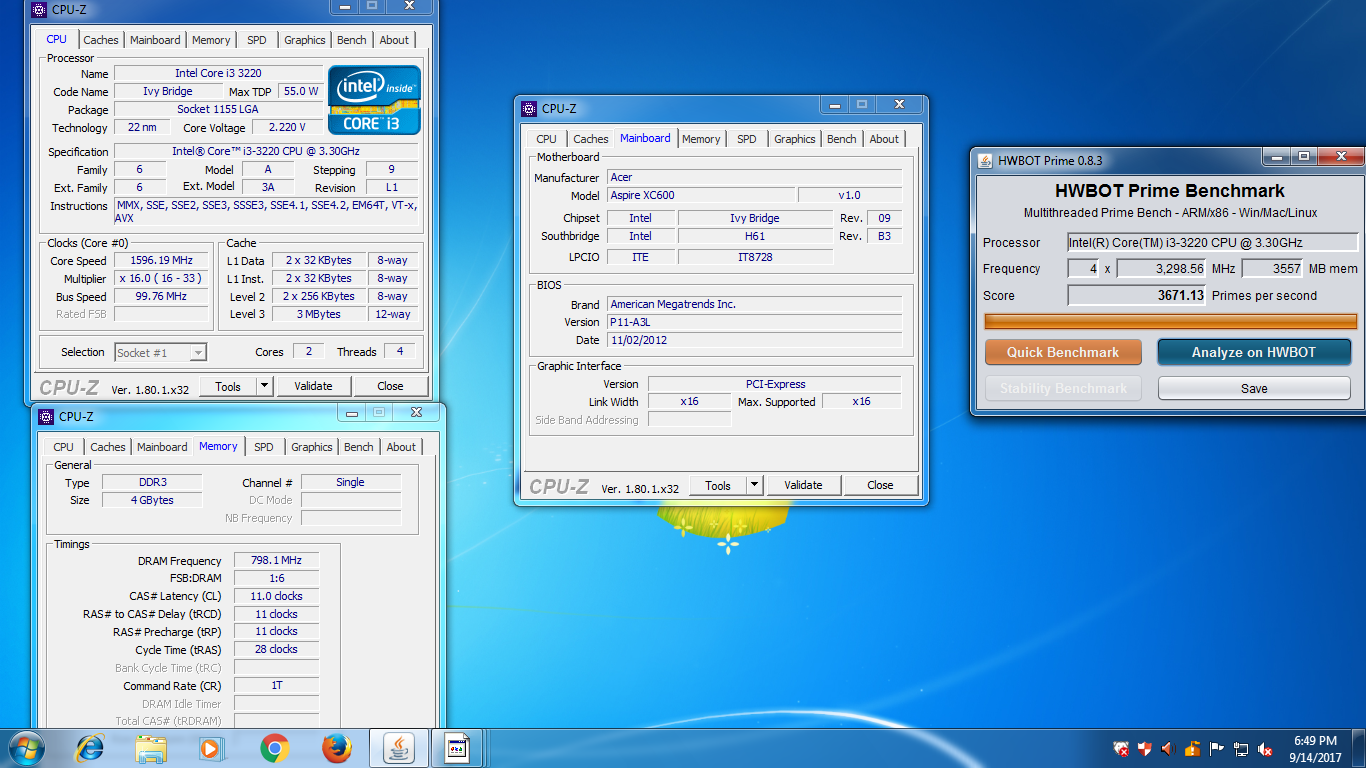Click Close button in Mainboard window
The height and width of the screenshot is (768, 1366).
pyautogui.click(x=880, y=485)
